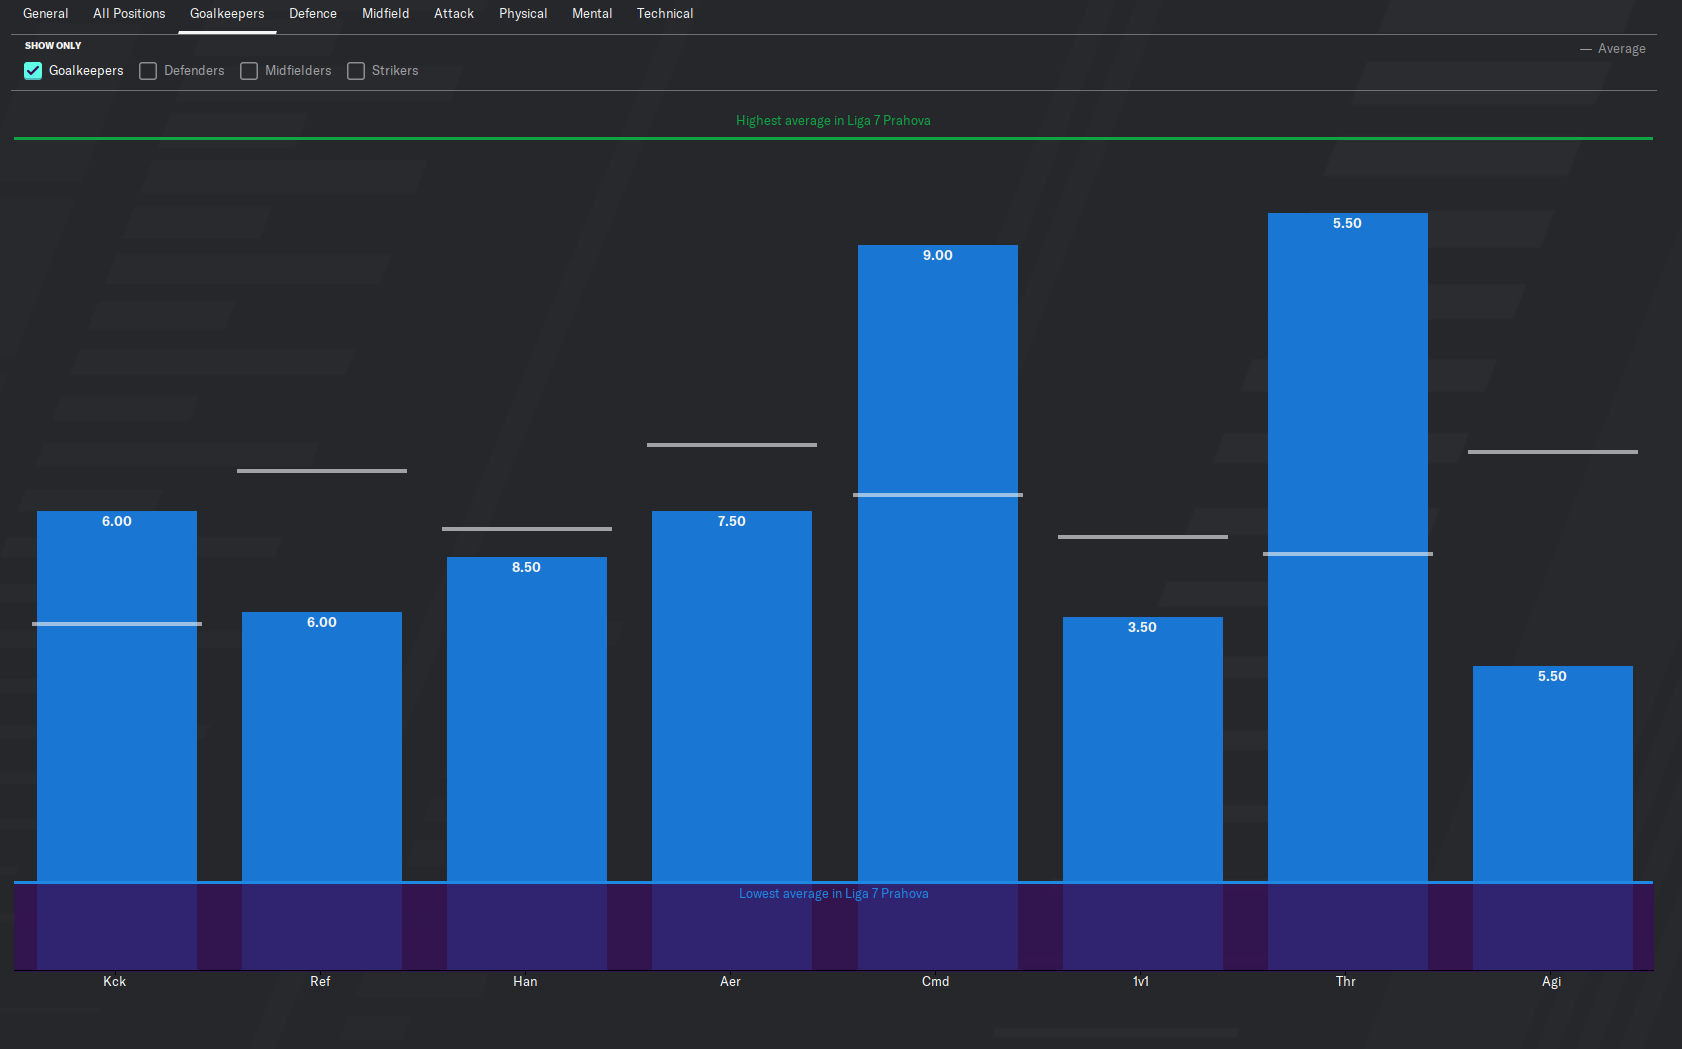The image size is (1682, 1049).
Task: Check the Strikers filter checkbox
Action: [356, 71]
